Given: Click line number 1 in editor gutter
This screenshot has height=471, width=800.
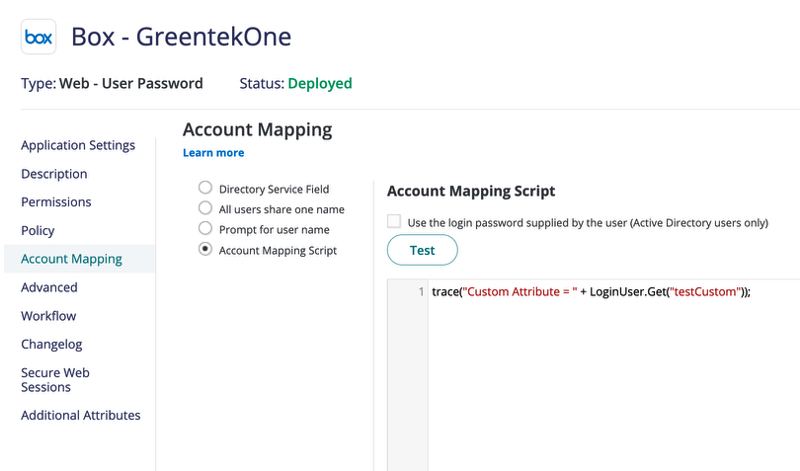Looking at the screenshot, I should click(421, 292).
